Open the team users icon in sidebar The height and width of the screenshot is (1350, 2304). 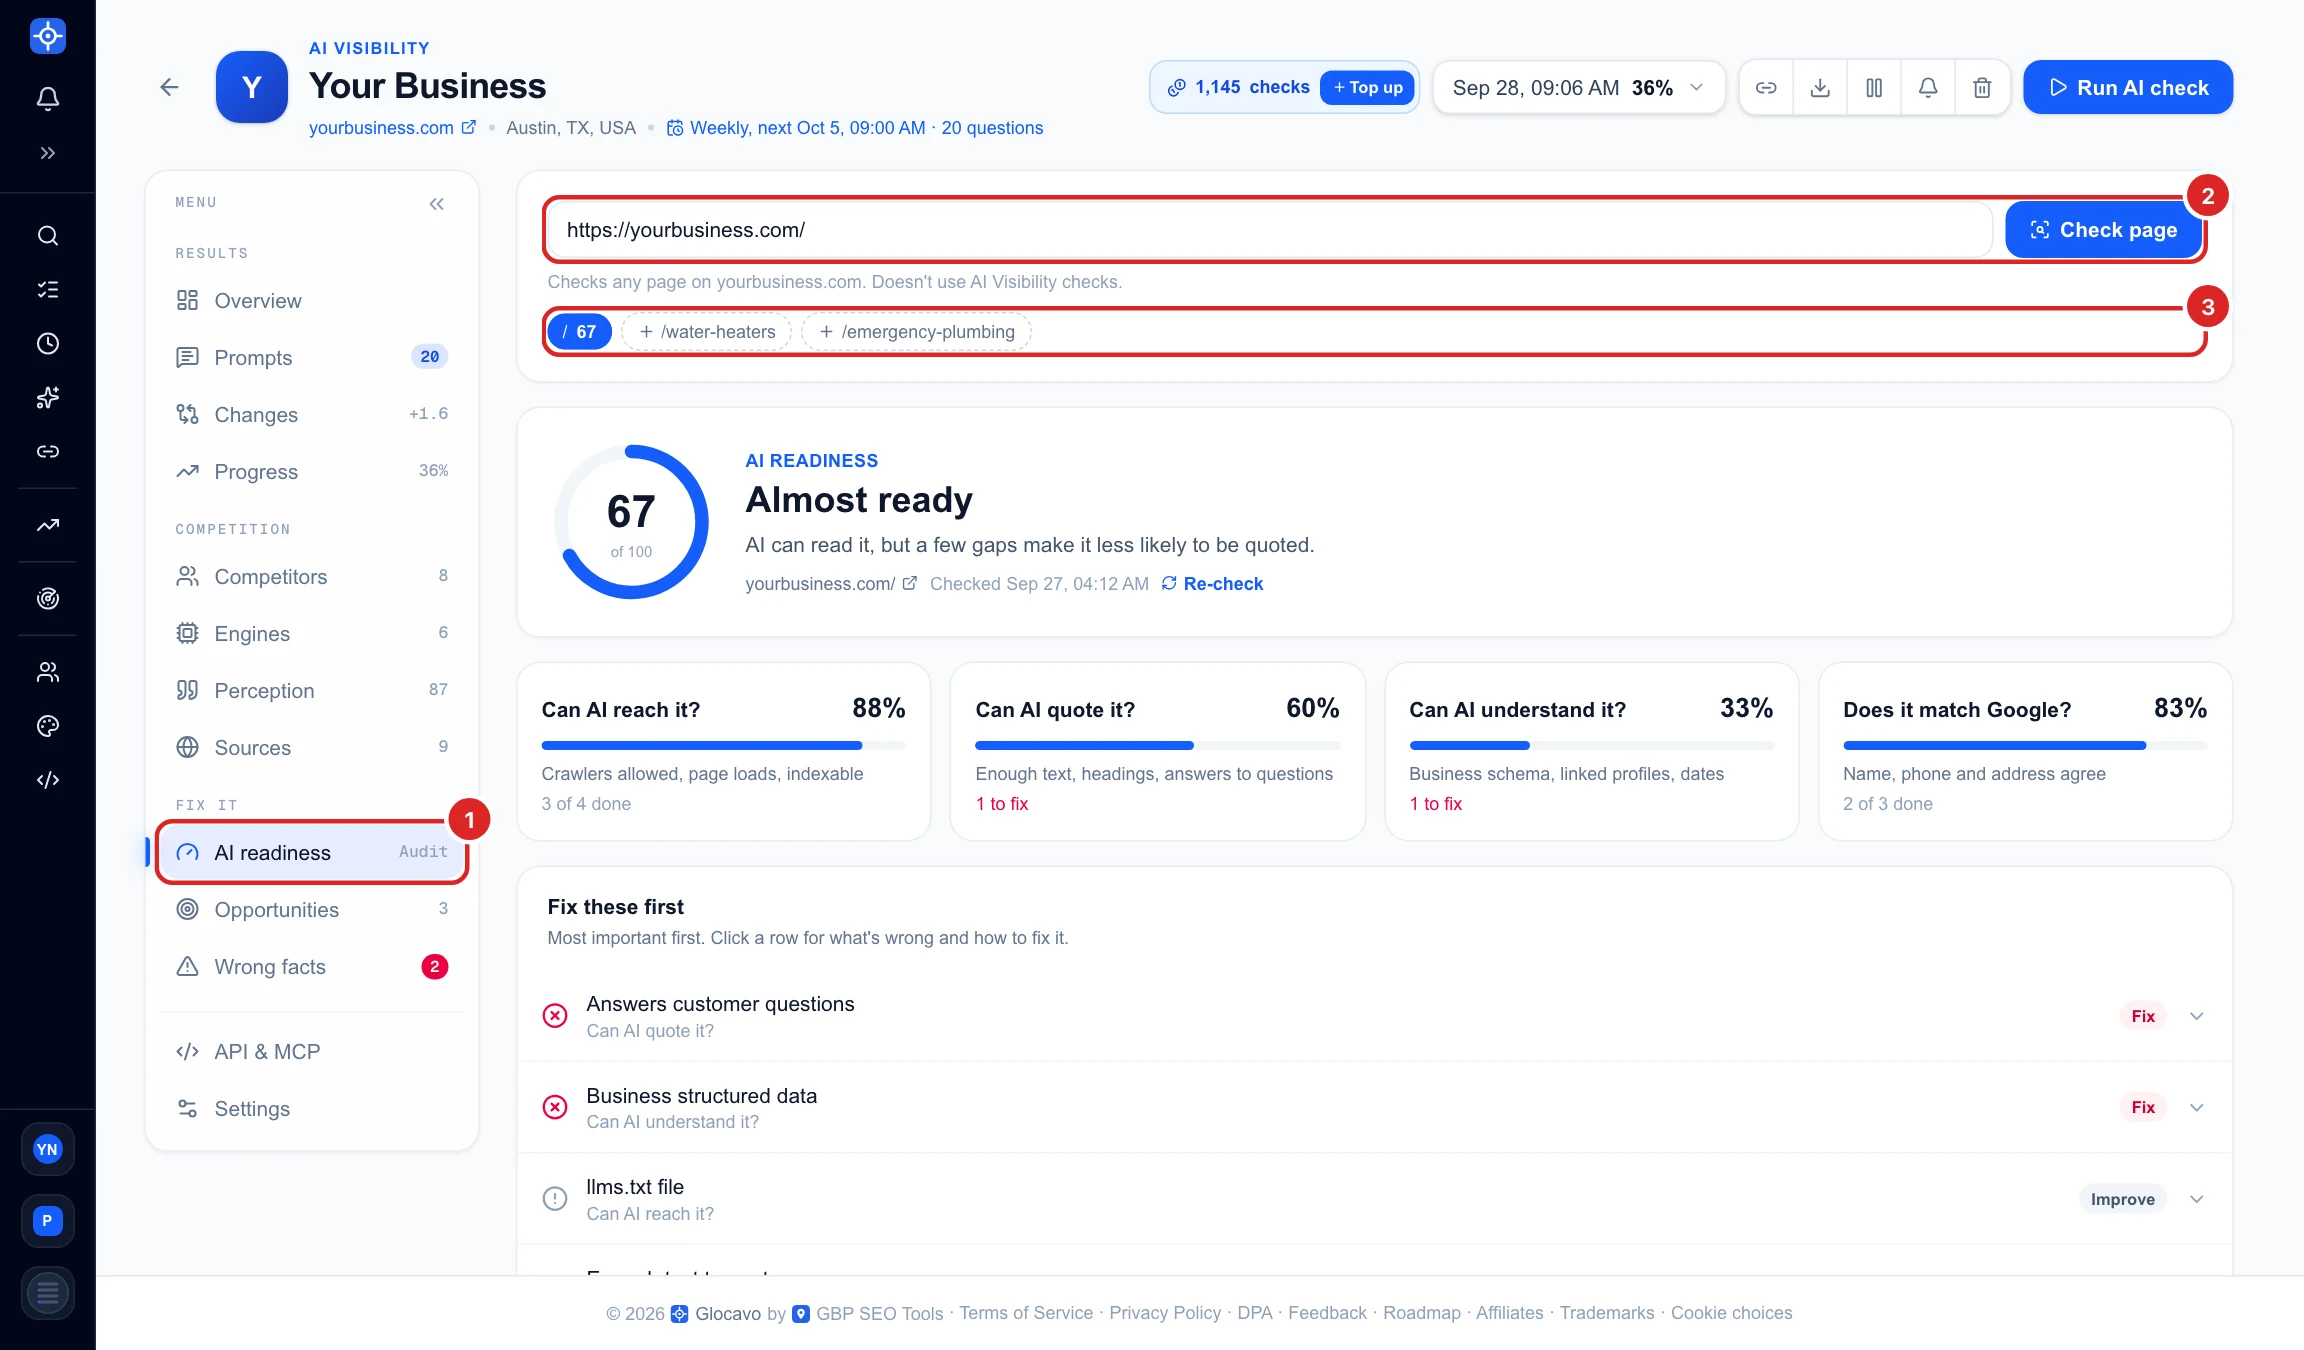47,672
